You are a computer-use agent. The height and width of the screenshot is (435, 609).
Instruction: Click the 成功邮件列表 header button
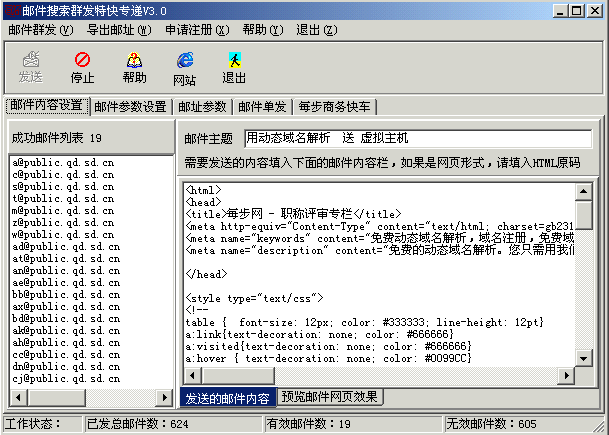pos(90,138)
